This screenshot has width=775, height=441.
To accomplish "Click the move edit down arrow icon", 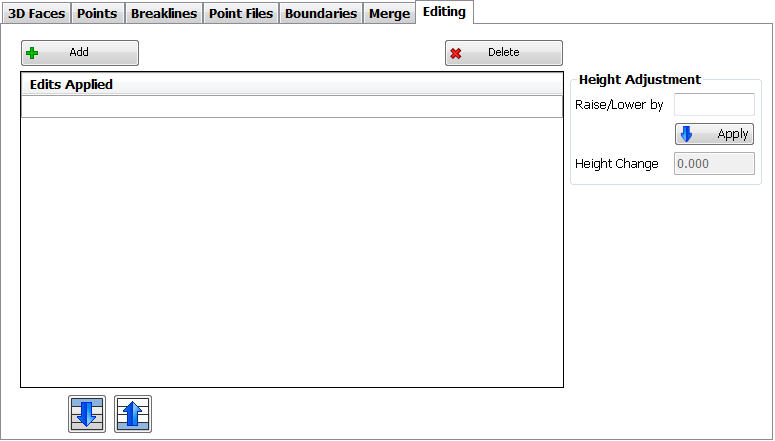I will (x=87, y=414).
